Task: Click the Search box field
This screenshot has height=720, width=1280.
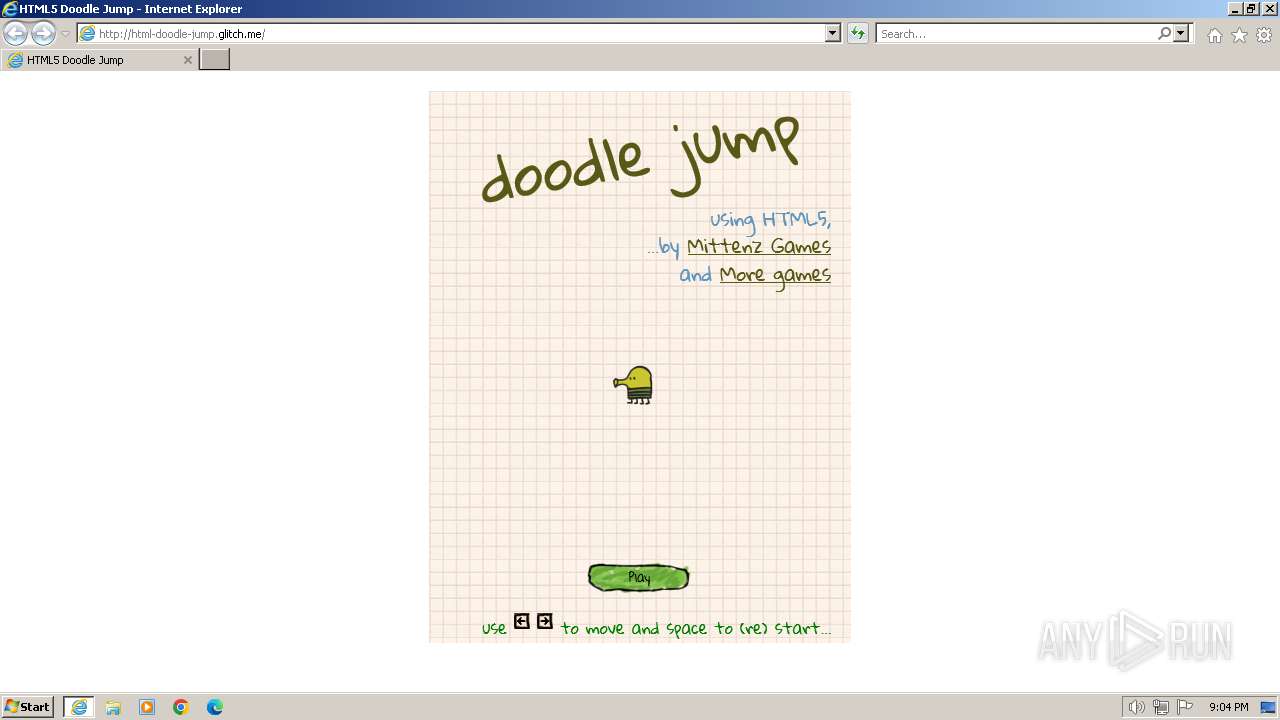Action: (1015, 34)
